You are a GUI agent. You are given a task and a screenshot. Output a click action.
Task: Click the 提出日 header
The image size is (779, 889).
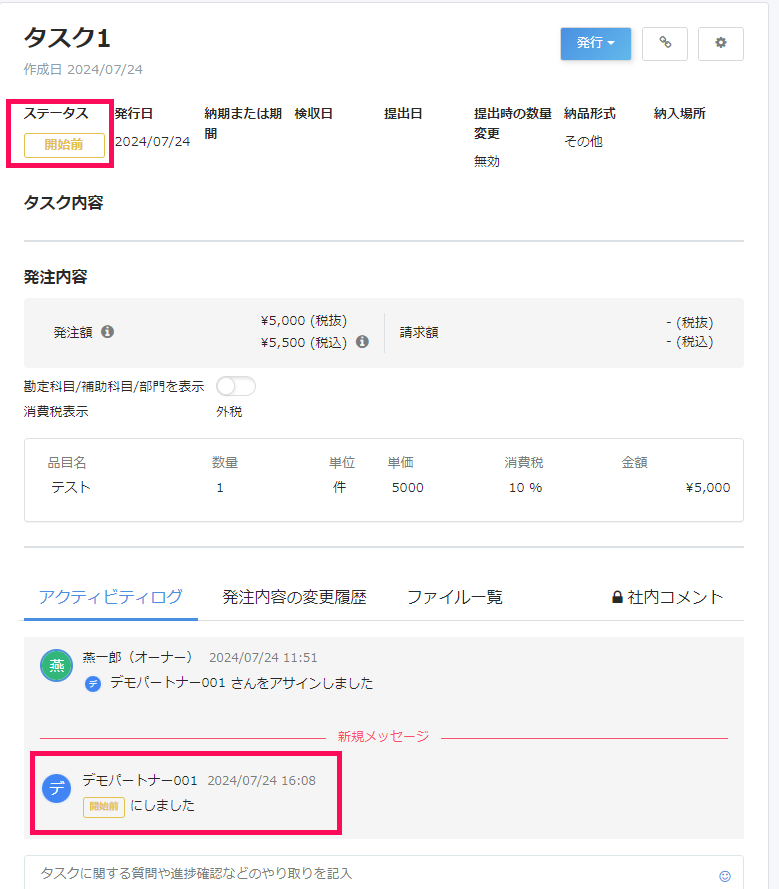click(403, 113)
